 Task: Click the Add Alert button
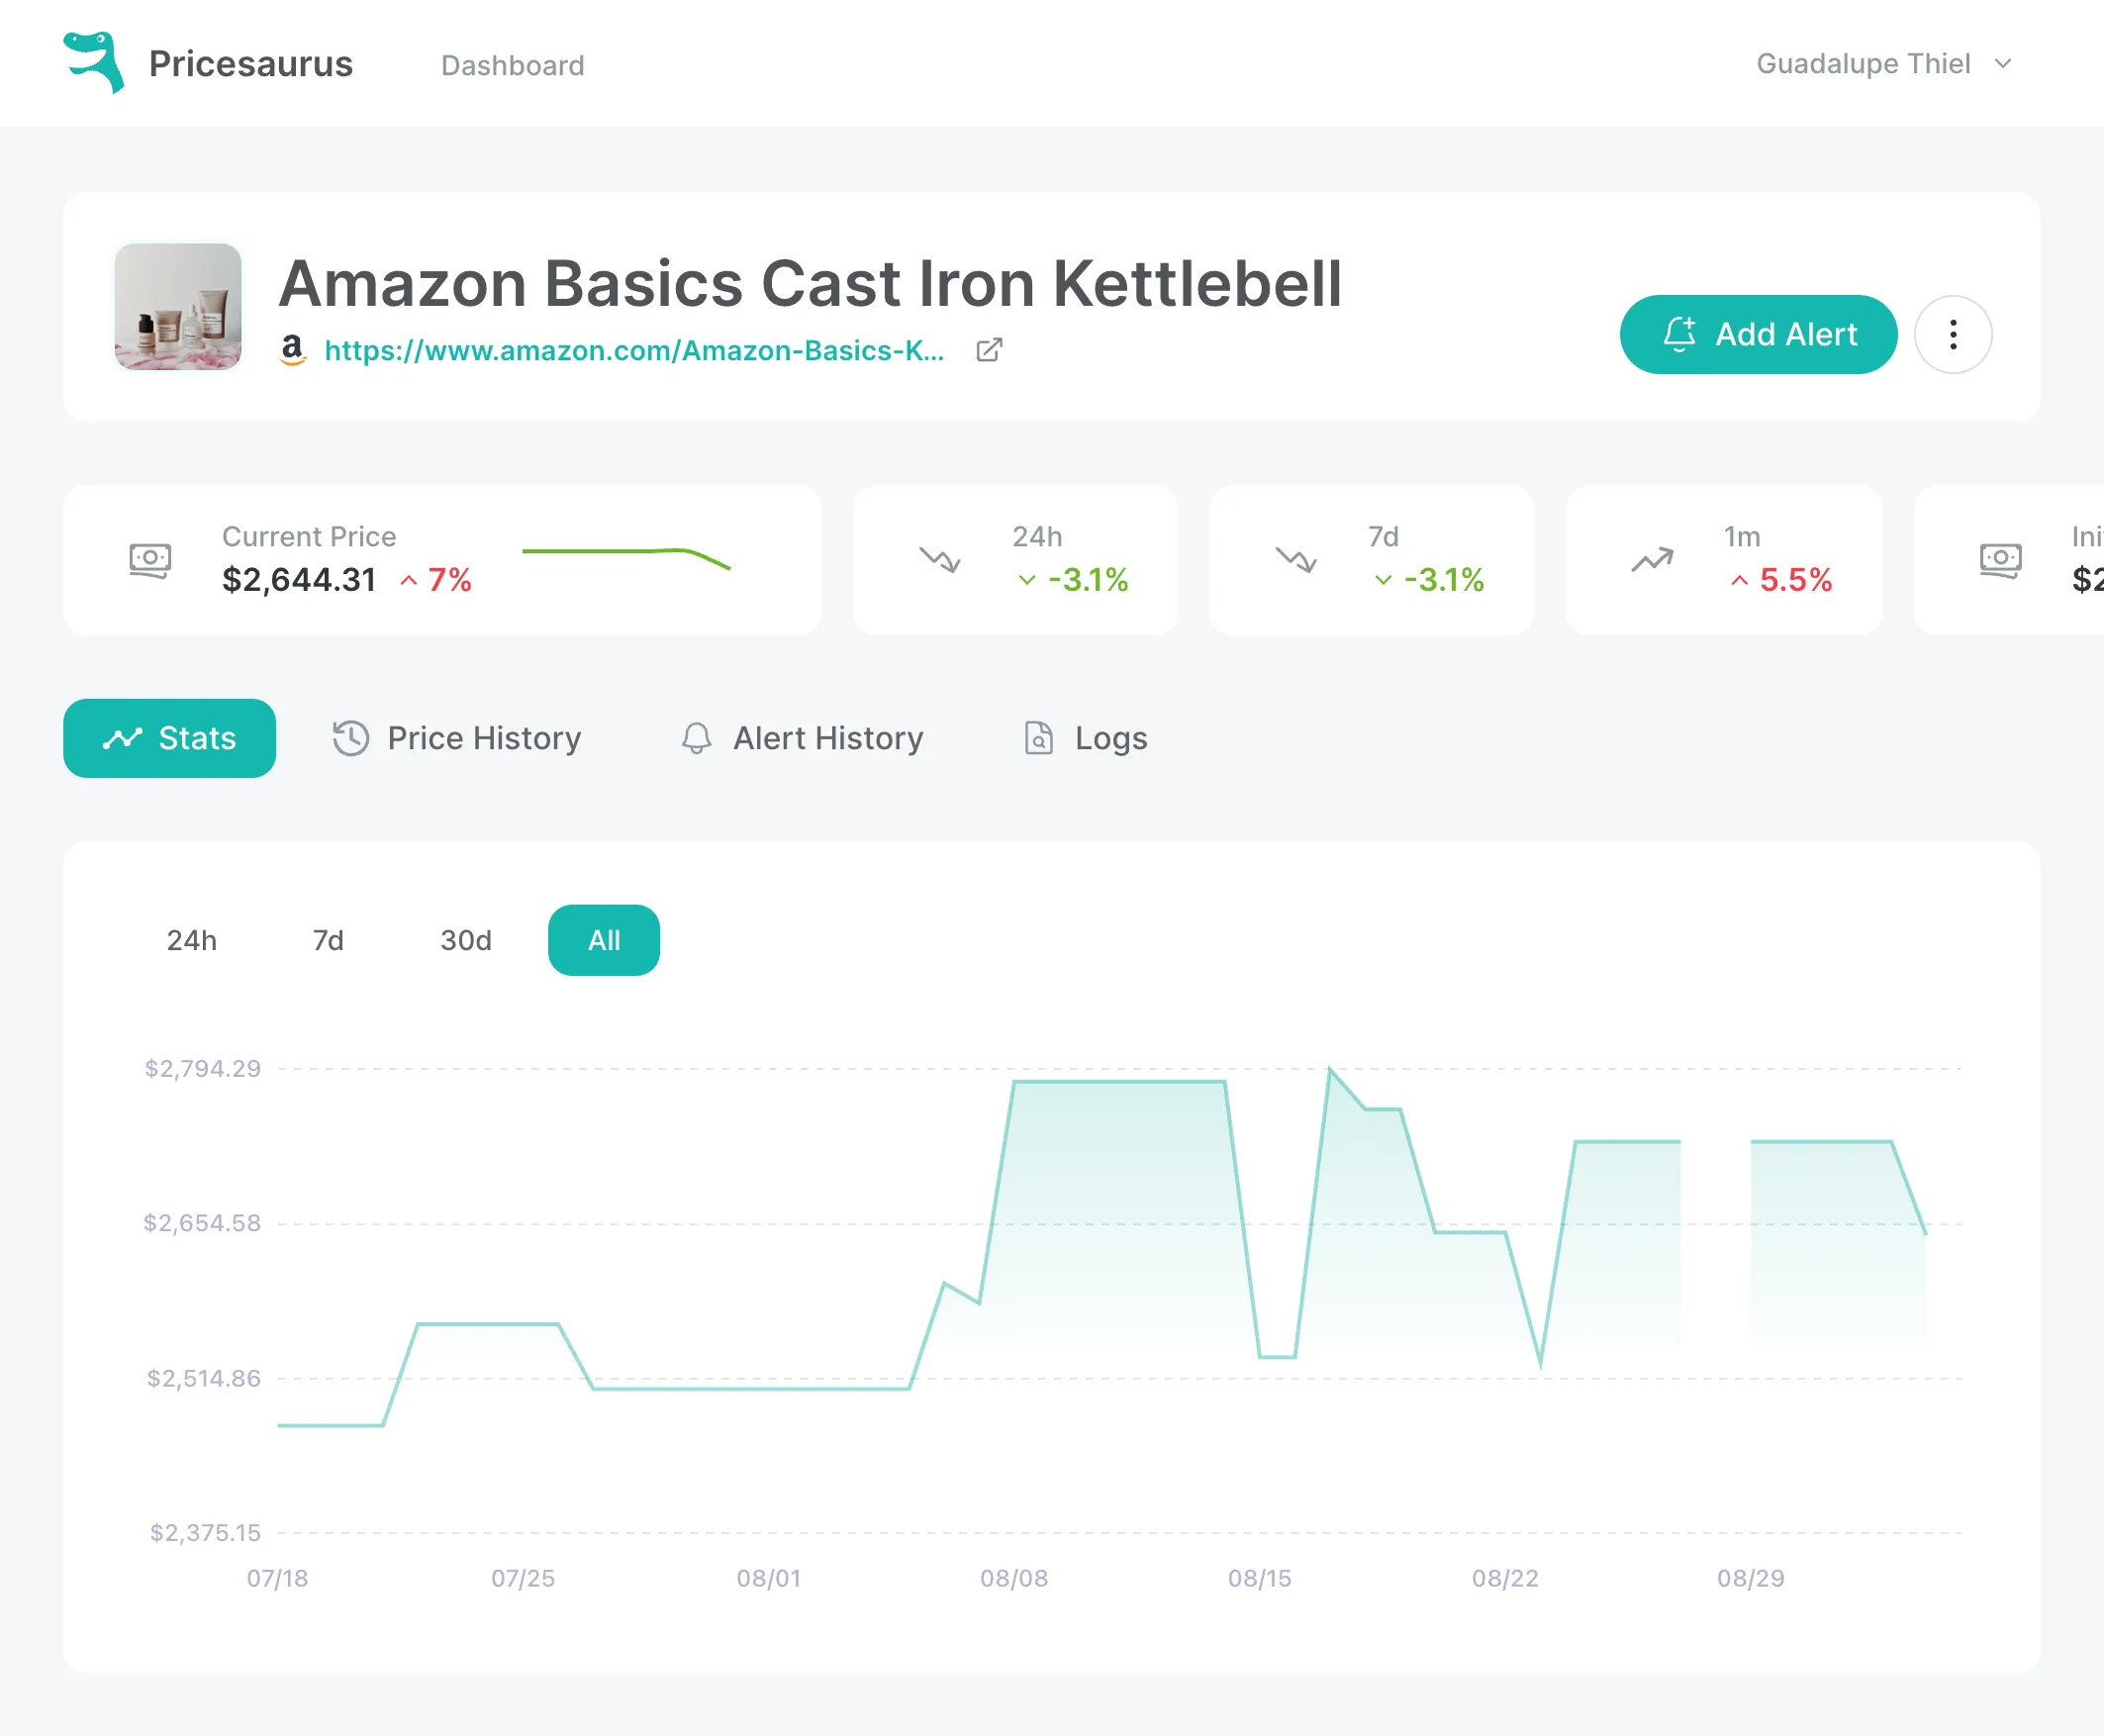[1759, 335]
